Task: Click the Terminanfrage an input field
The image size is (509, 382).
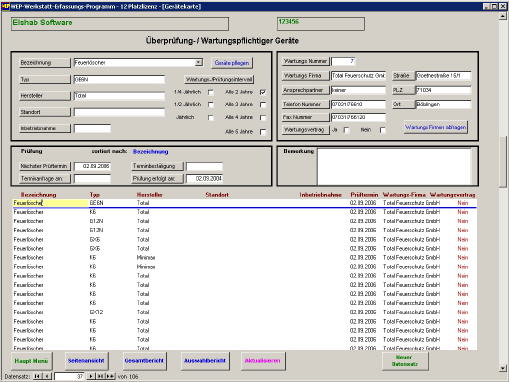Action: (x=92, y=179)
